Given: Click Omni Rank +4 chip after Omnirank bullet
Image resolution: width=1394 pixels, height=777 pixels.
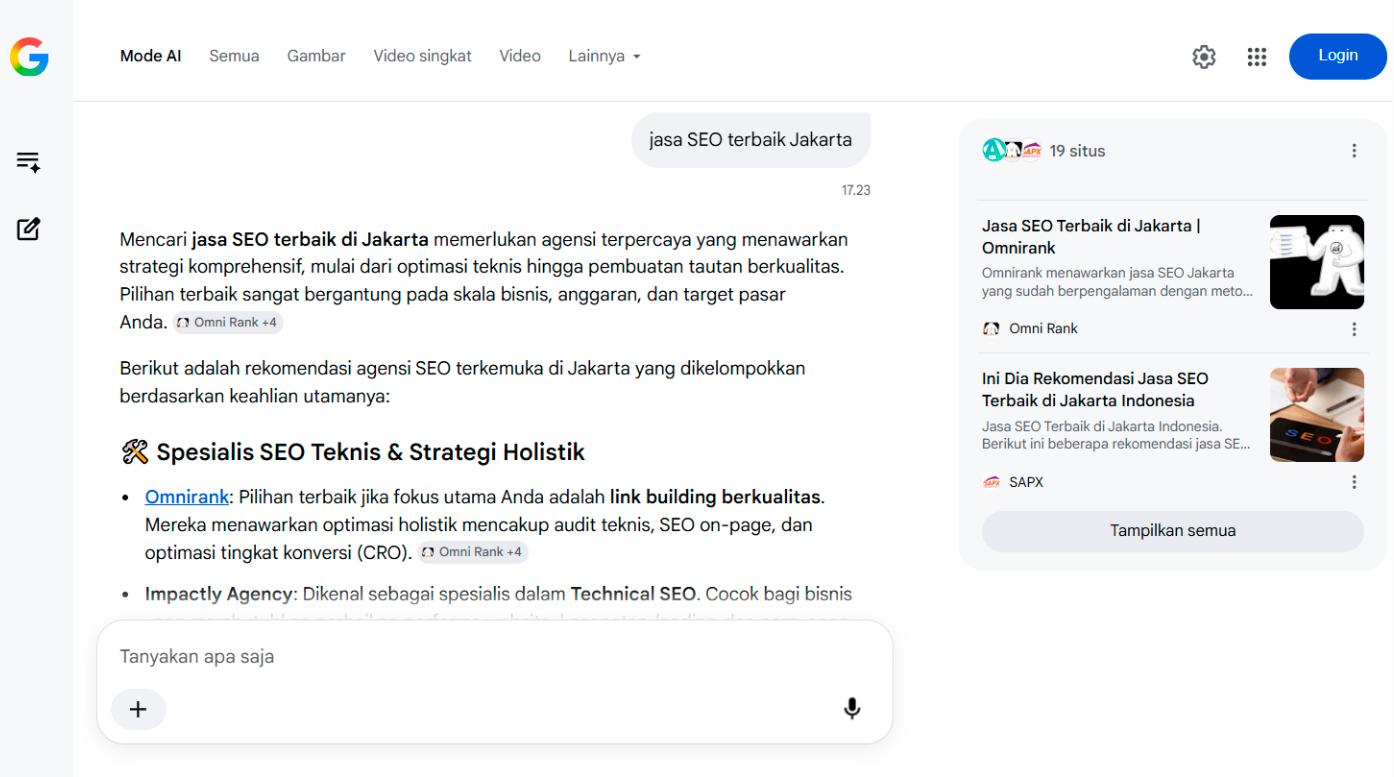Looking at the screenshot, I should (473, 552).
